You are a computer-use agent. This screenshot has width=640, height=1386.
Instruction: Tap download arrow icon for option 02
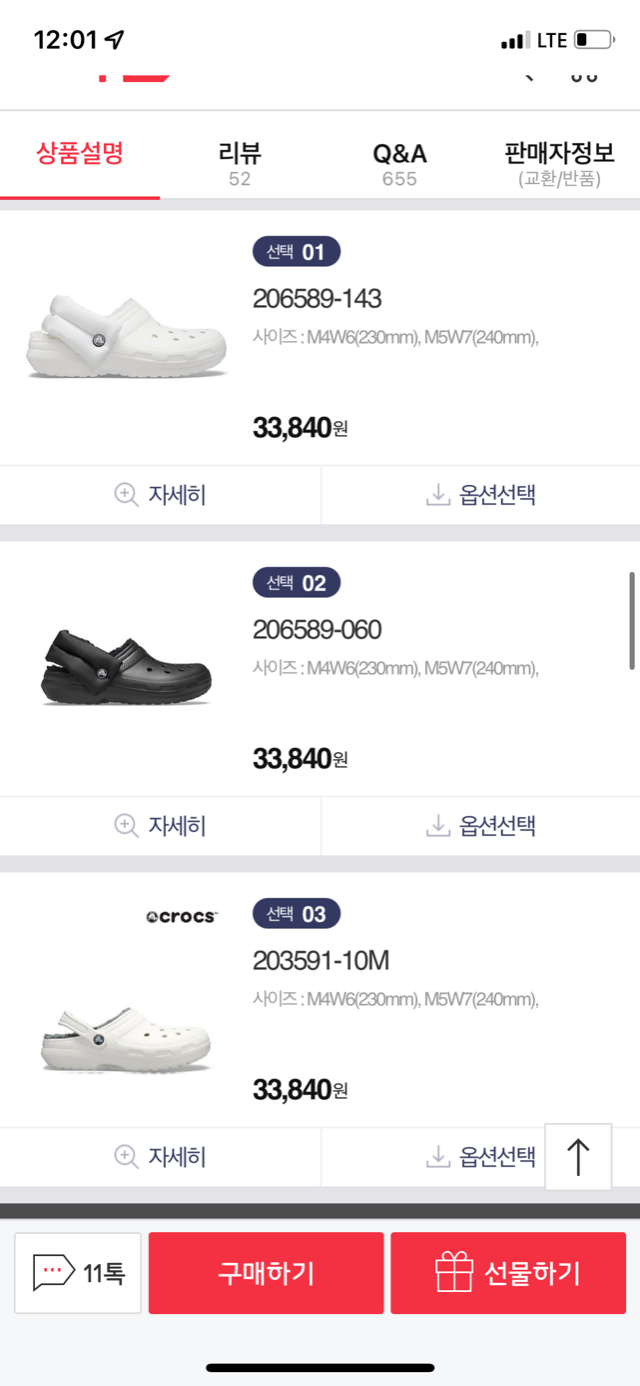tap(438, 826)
